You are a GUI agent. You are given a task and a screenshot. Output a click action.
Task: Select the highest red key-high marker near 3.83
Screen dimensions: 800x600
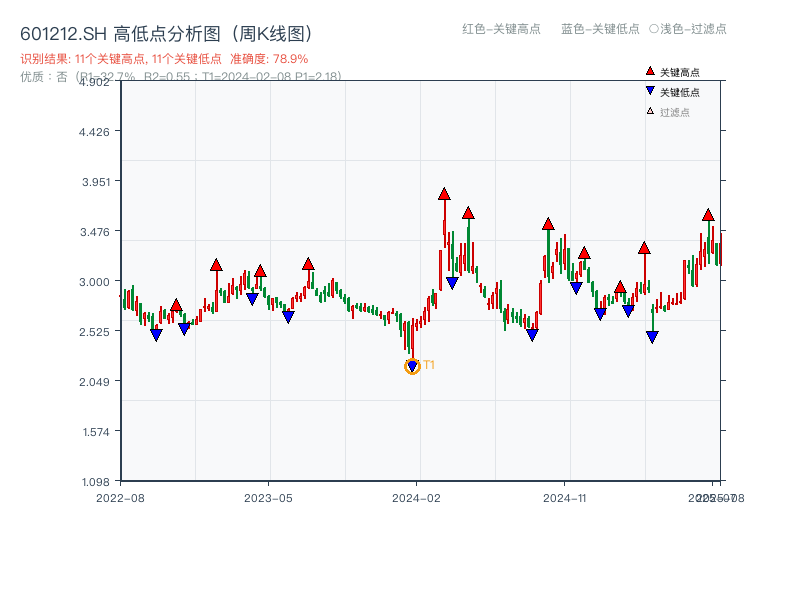pos(444,194)
